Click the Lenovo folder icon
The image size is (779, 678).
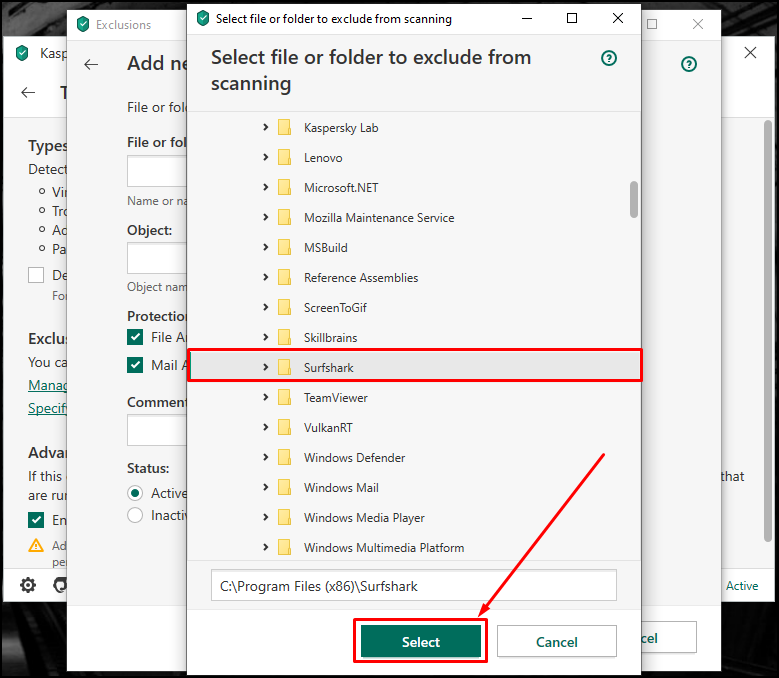pos(284,157)
